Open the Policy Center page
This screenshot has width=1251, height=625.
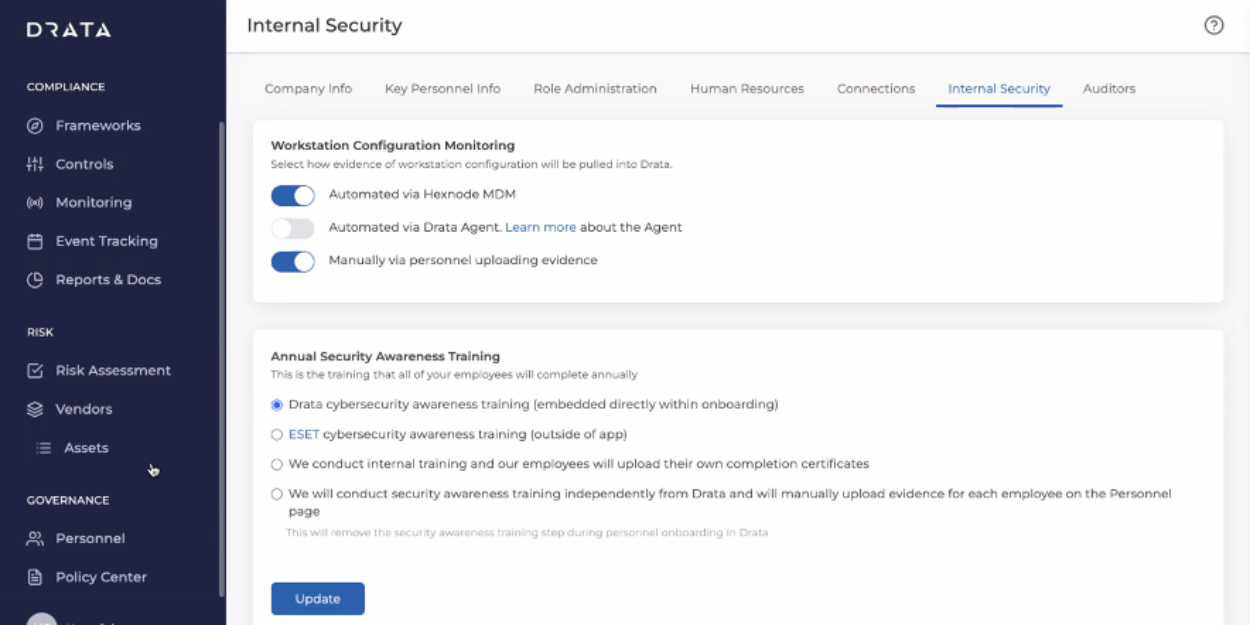pos(101,577)
